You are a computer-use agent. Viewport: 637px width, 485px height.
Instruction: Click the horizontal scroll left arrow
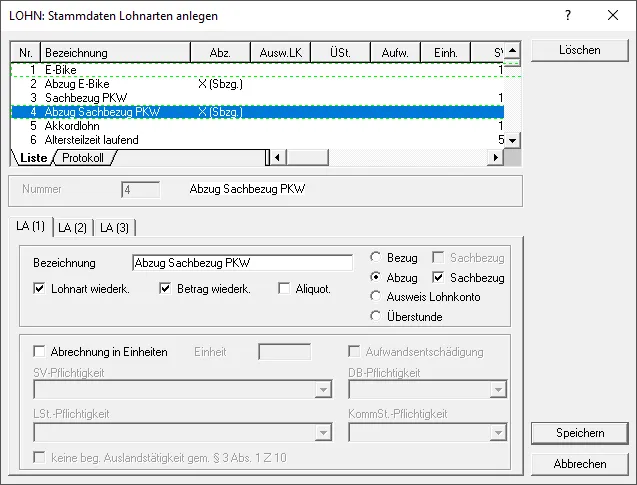(277, 157)
